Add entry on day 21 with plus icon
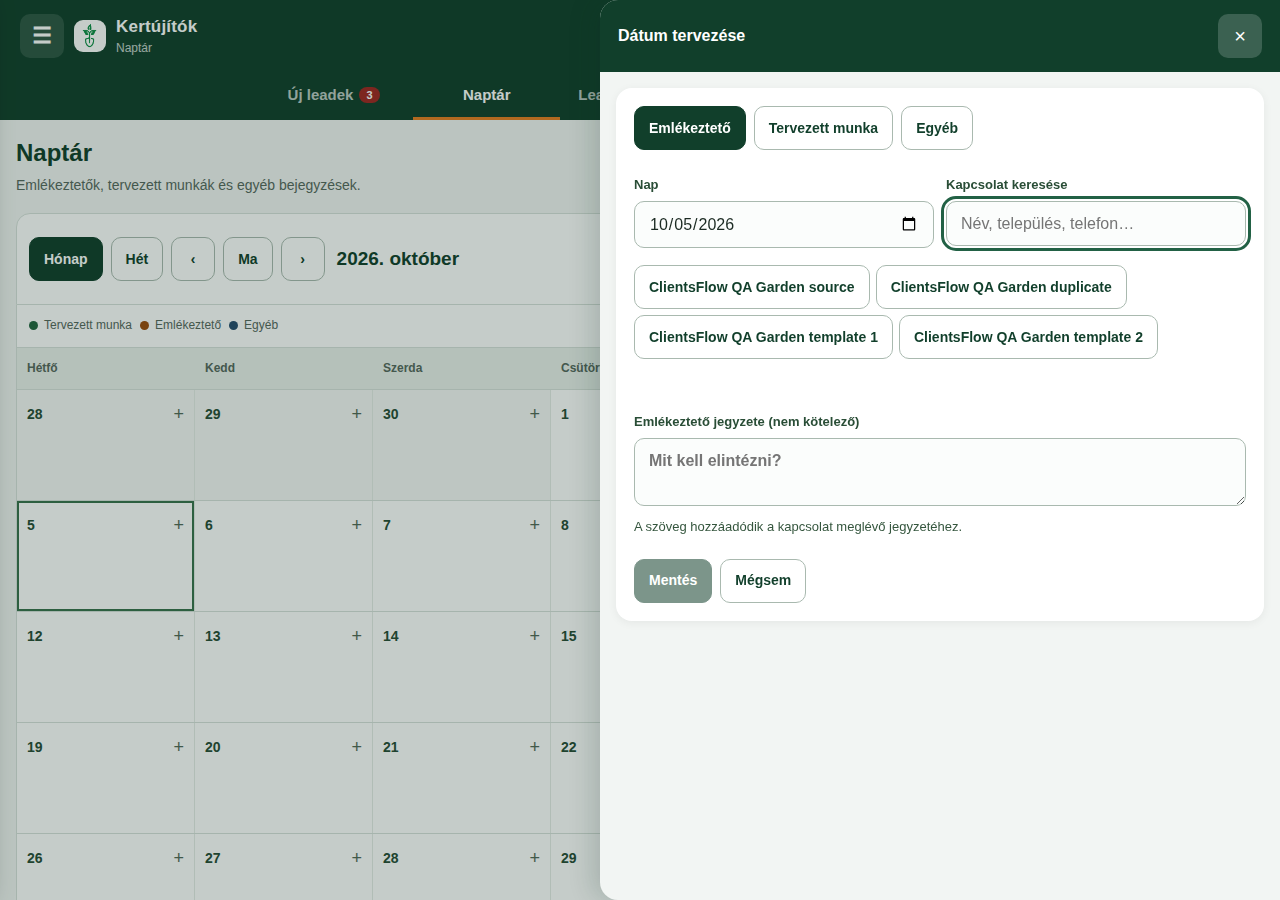This screenshot has width=1280, height=900. pyautogui.click(x=535, y=746)
